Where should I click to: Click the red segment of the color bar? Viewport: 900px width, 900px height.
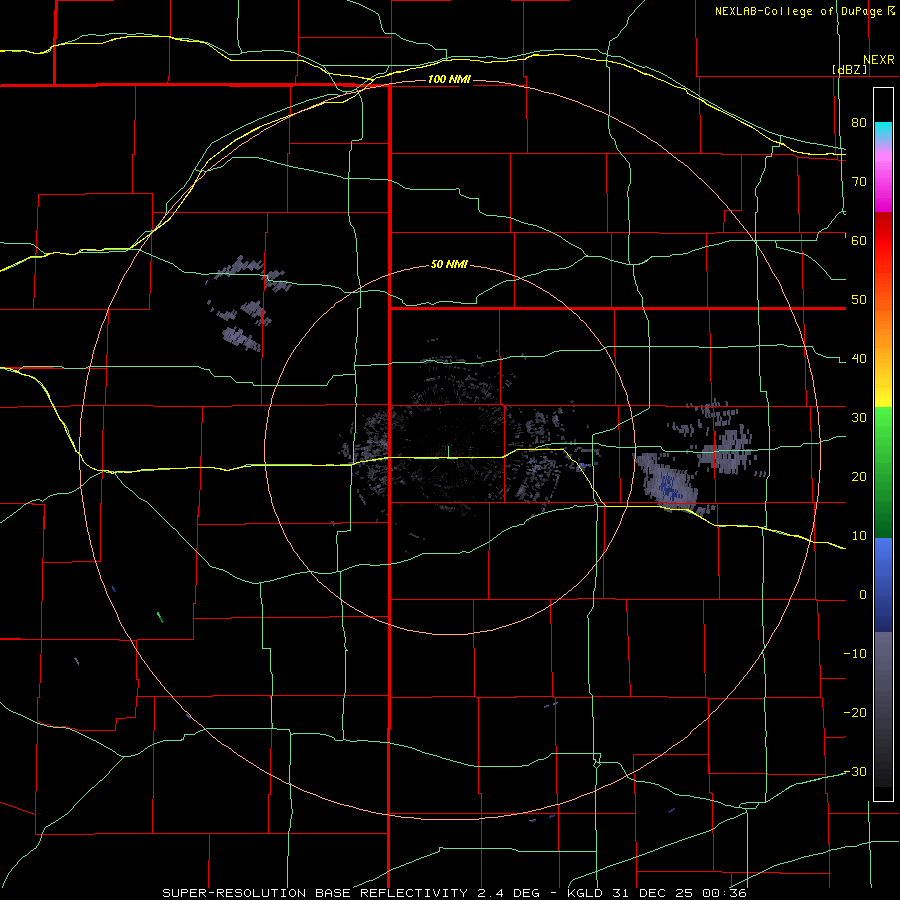coord(883,241)
